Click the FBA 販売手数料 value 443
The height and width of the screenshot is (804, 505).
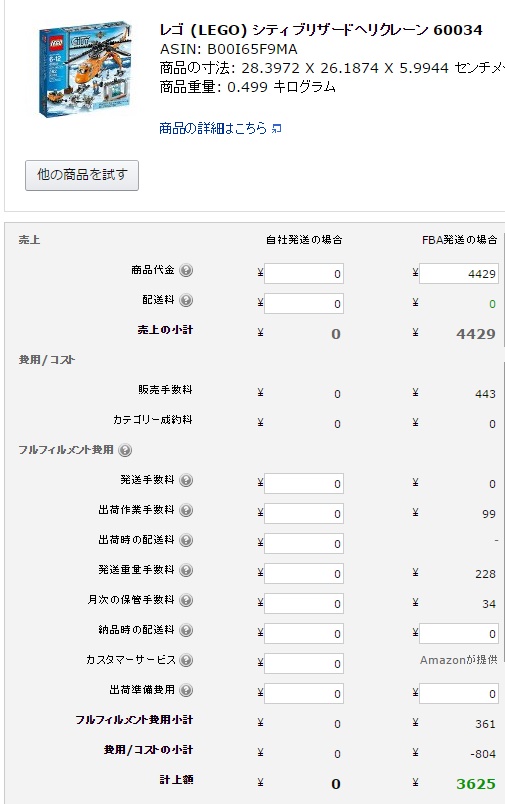(x=485, y=394)
